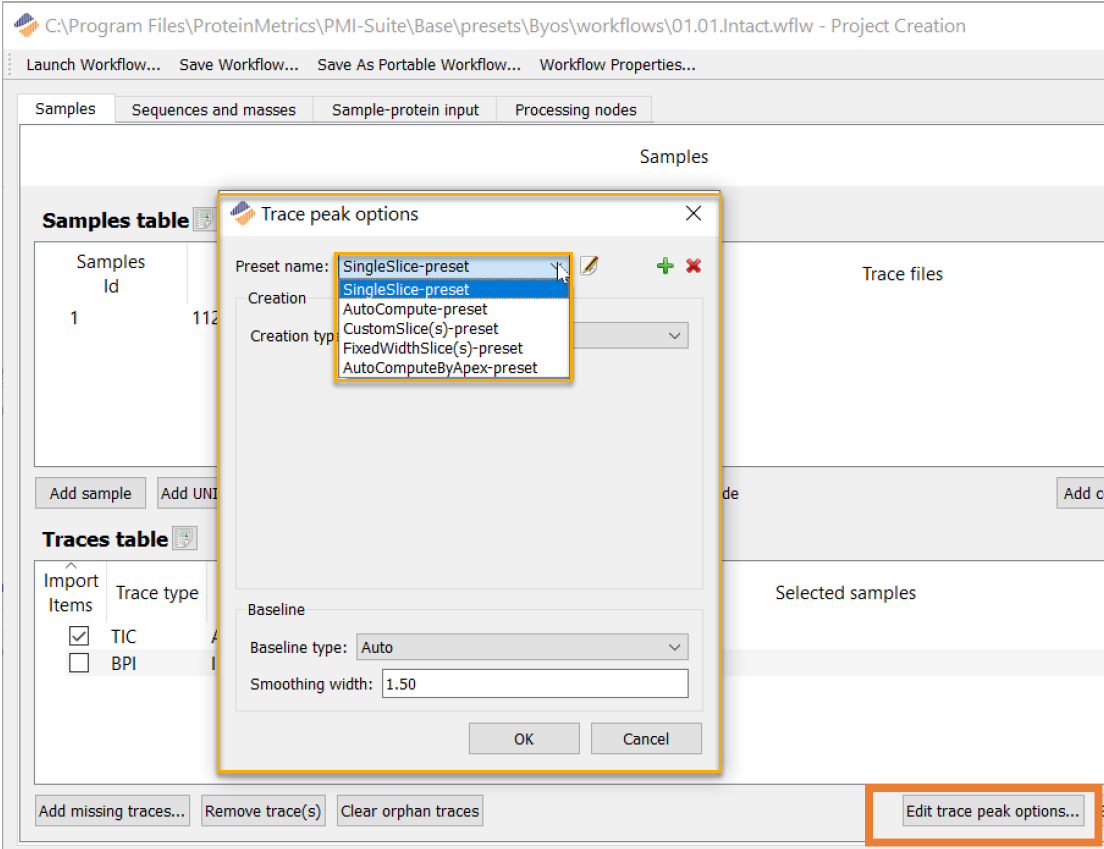Open Launch Workflow menu item

click(x=94, y=65)
